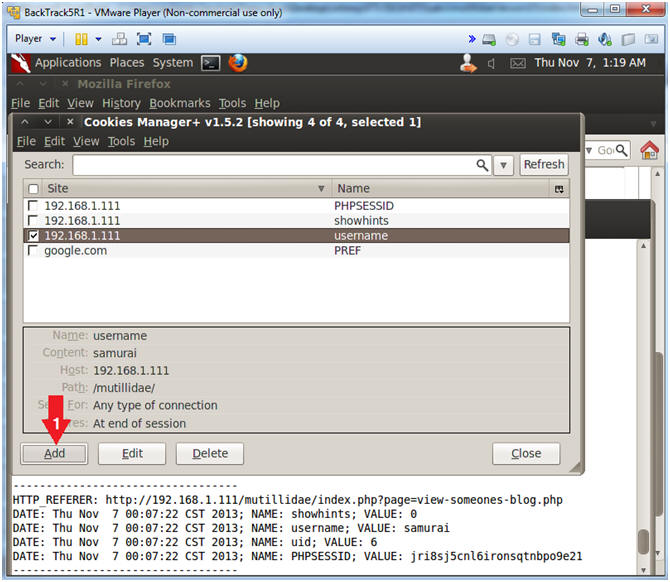Click the BackTrack dragon logo icon
Viewport: 670px width, 582px height.
pos(21,63)
